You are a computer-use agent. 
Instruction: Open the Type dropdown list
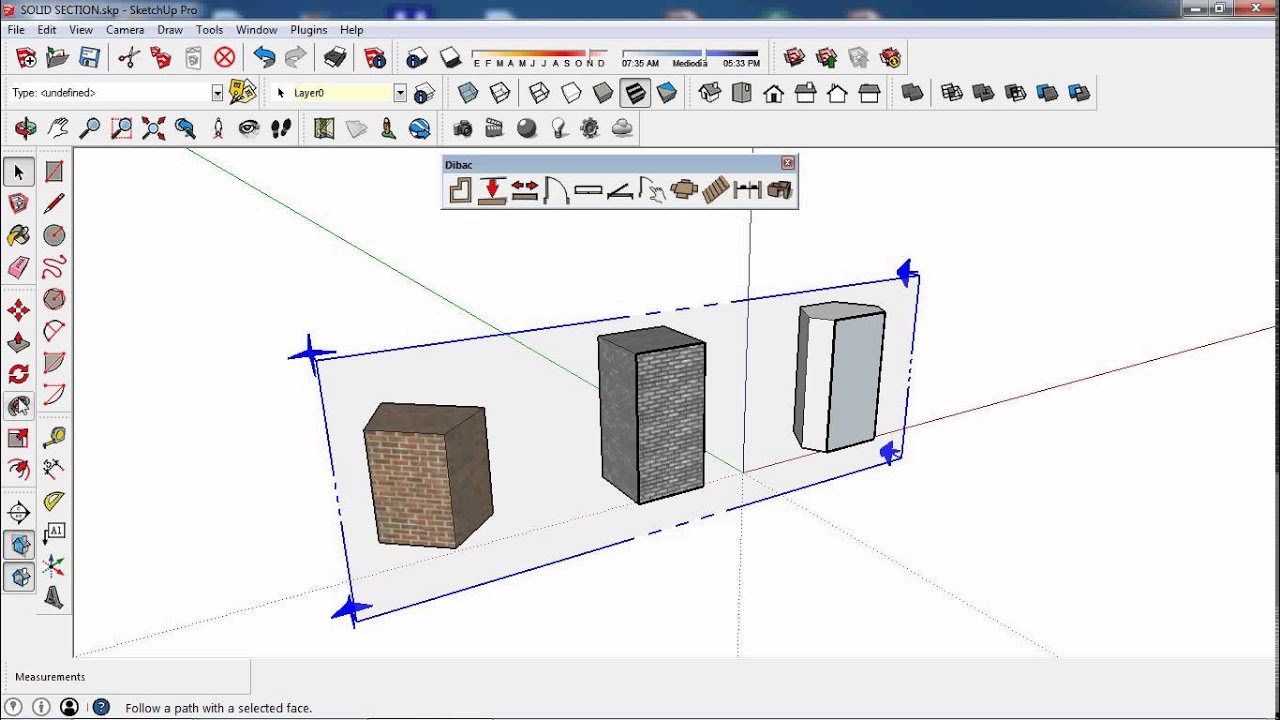coord(217,93)
